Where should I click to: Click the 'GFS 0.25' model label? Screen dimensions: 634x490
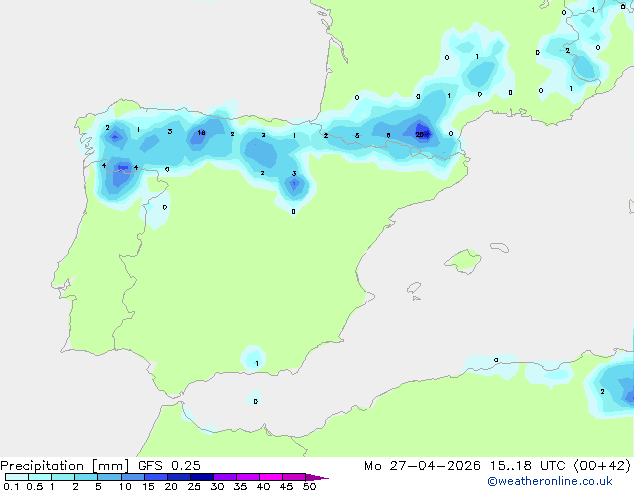click(x=169, y=466)
